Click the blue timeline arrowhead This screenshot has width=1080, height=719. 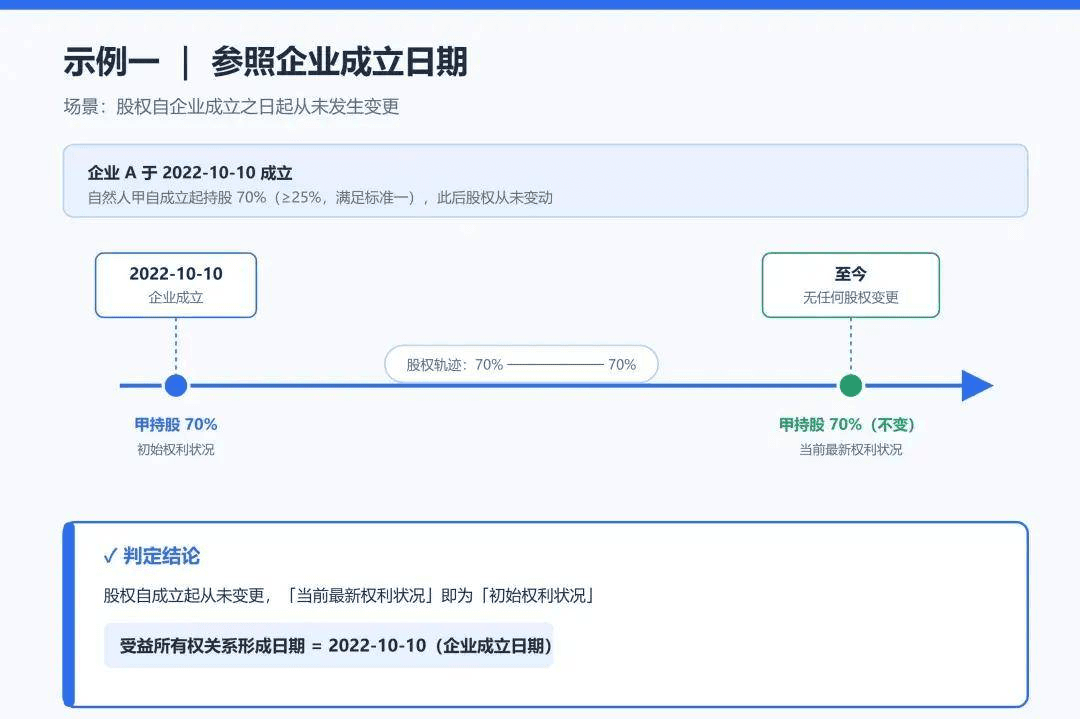(x=977, y=386)
